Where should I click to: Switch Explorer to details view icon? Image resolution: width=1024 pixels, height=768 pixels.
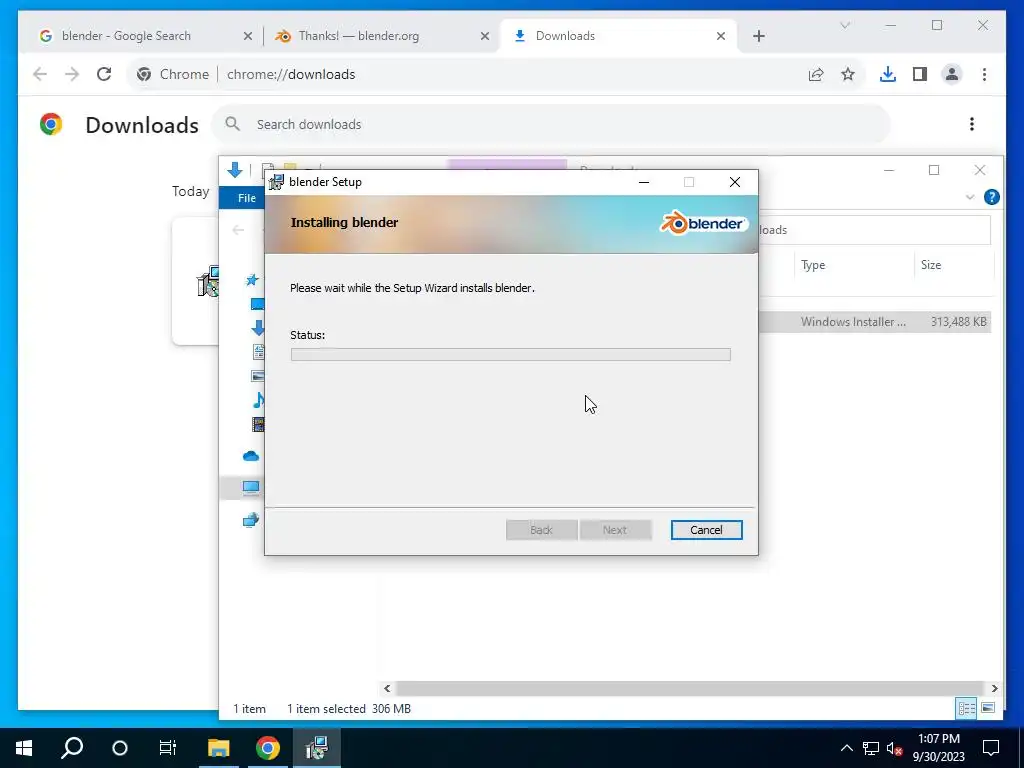click(966, 708)
